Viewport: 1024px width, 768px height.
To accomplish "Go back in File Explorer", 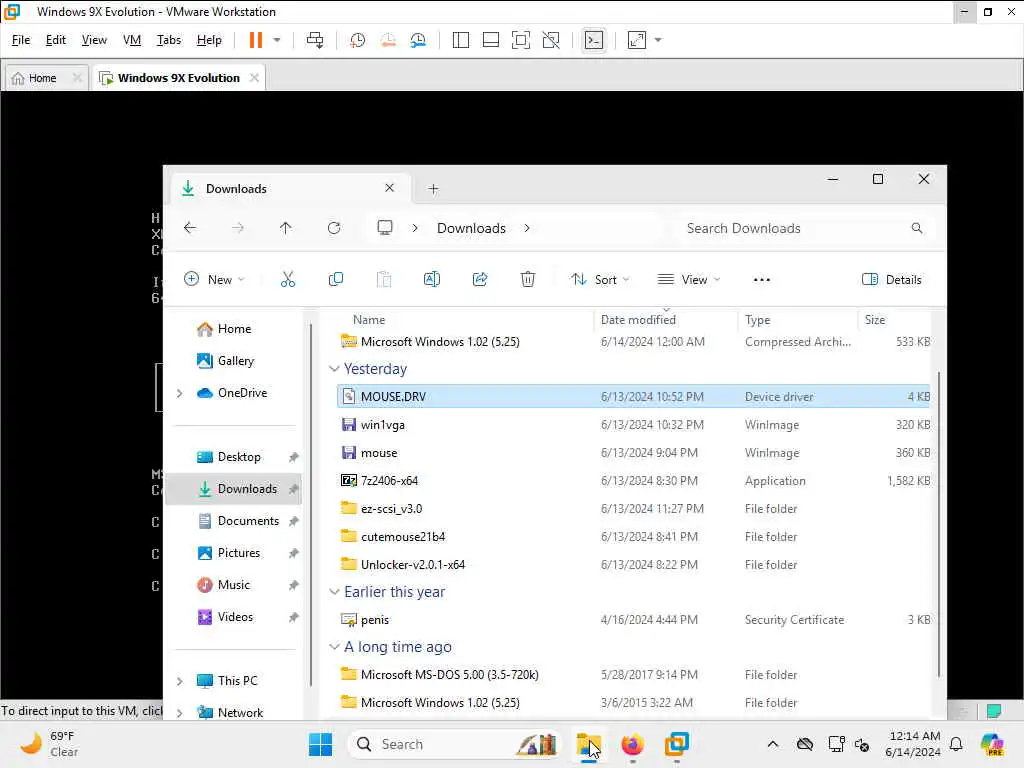I will click(190, 227).
